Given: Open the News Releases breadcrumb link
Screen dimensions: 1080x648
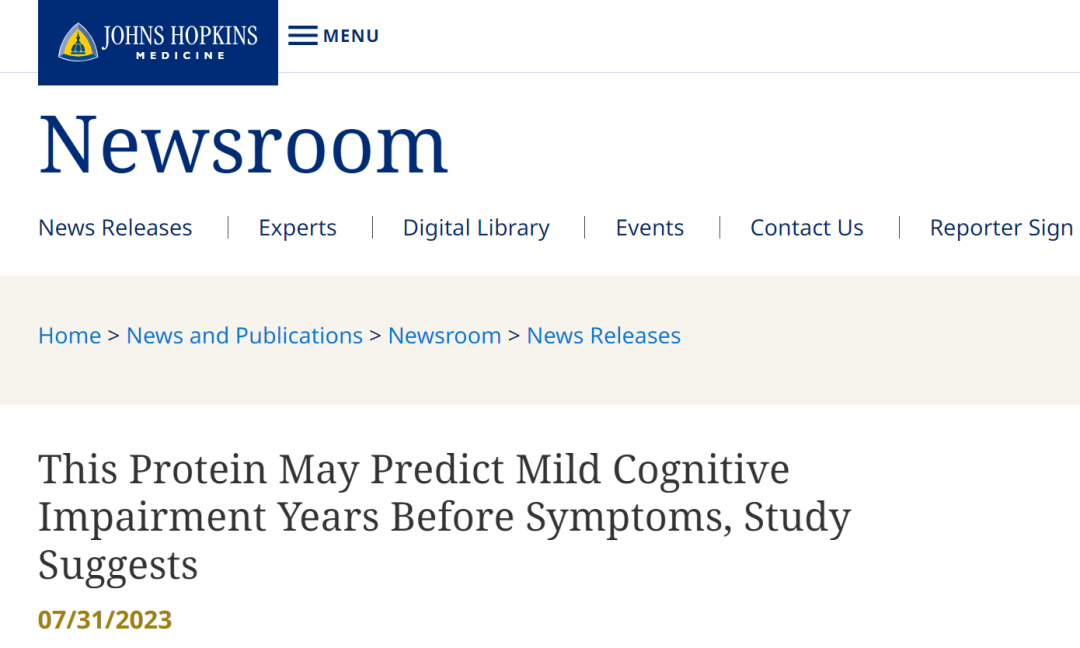Looking at the screenshot, I should (604, 335).
